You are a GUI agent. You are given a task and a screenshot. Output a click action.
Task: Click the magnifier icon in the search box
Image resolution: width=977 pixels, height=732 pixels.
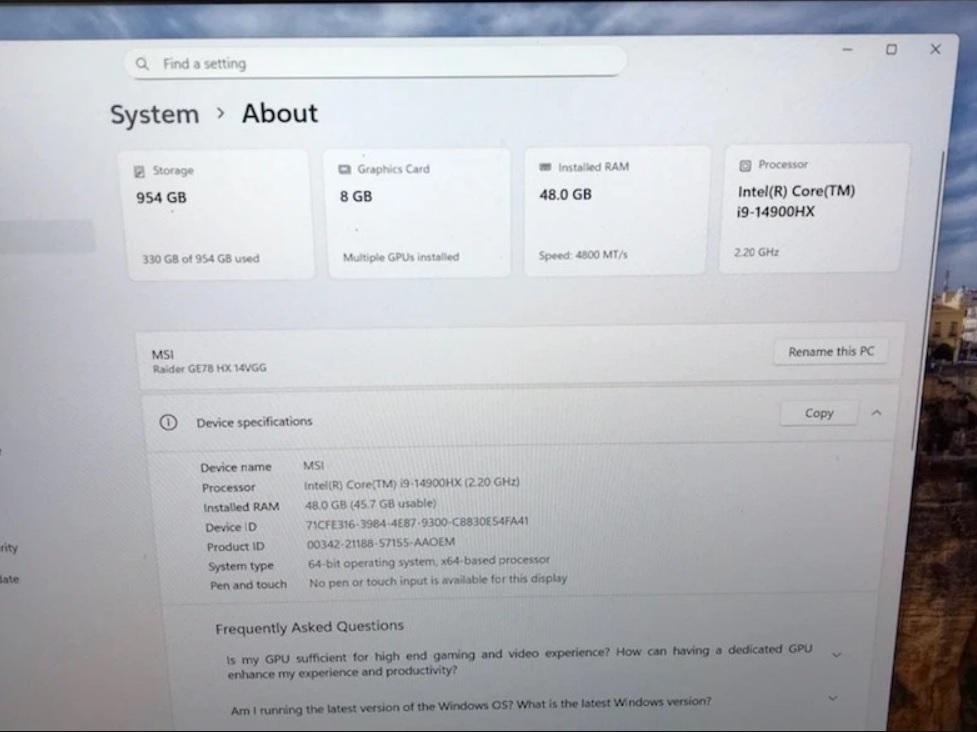pos(143,64)
